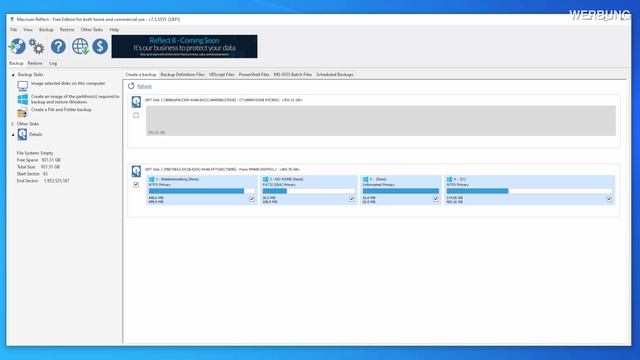Uncheck the partition 4 (C:) checkbox
The width and height of the screenshot is (640, 360).
click(x=609, y=199)
